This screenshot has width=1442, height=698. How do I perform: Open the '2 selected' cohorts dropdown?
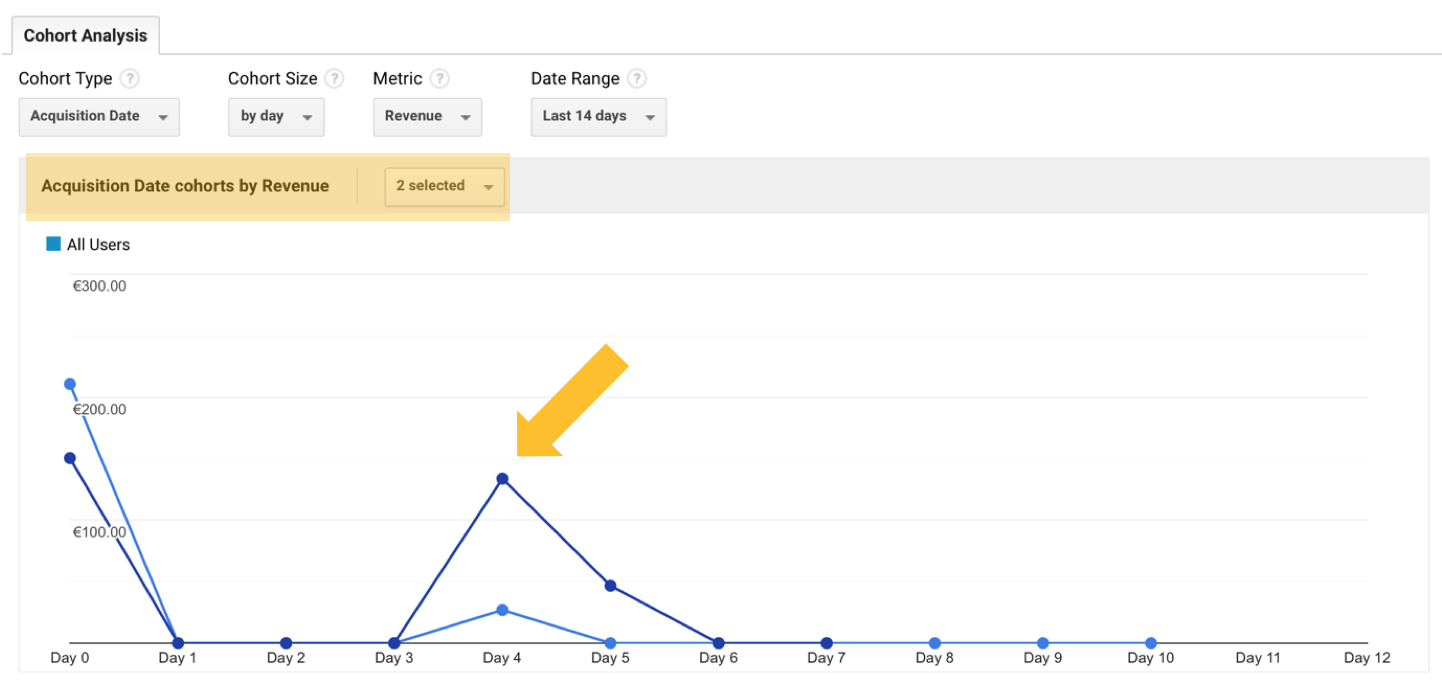[x=444, y=186]
